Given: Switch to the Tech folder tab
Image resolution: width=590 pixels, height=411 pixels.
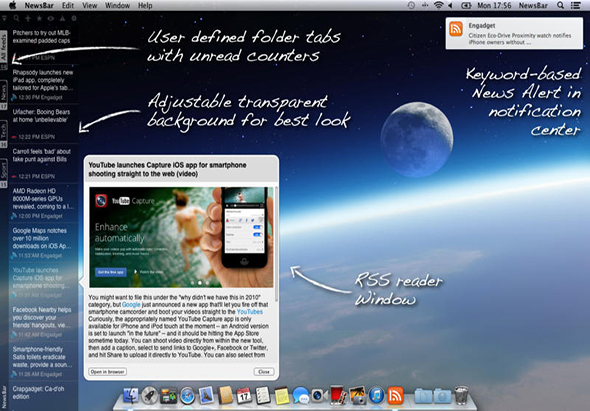Looking at the screenshot, I should pos(4,134).
